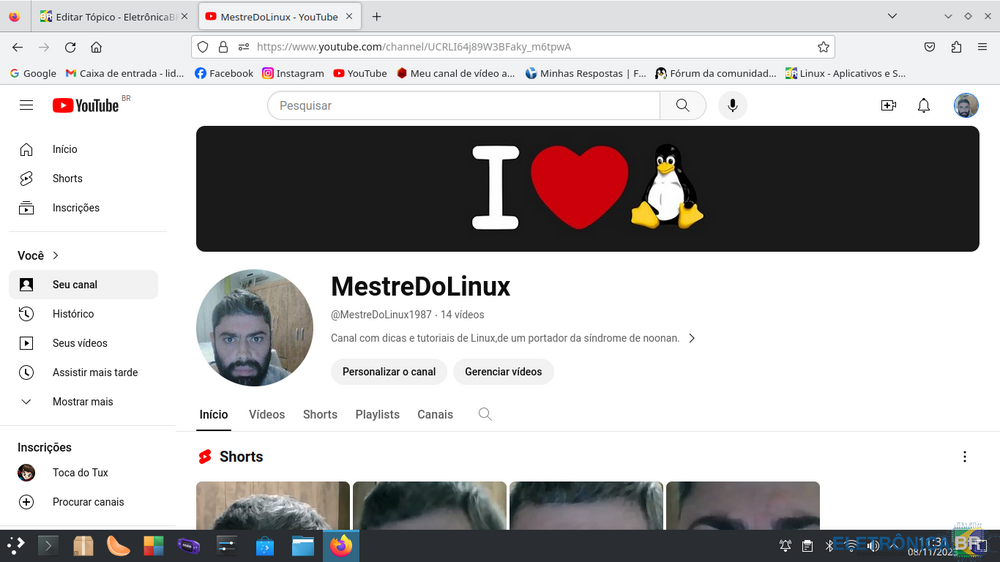1000x562 pixels.
Task: Switch to the Vídeos channel tab
Action: click(267, 414)
